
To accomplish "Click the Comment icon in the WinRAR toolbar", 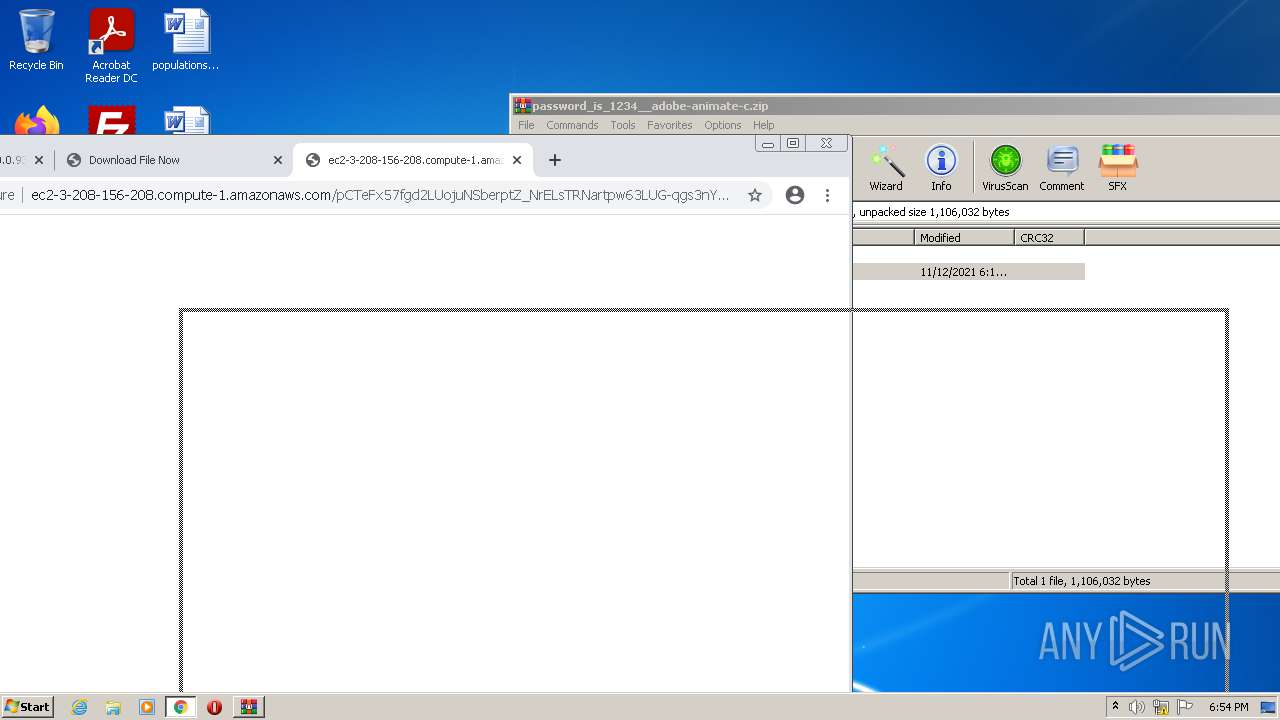I will 1061,168.
